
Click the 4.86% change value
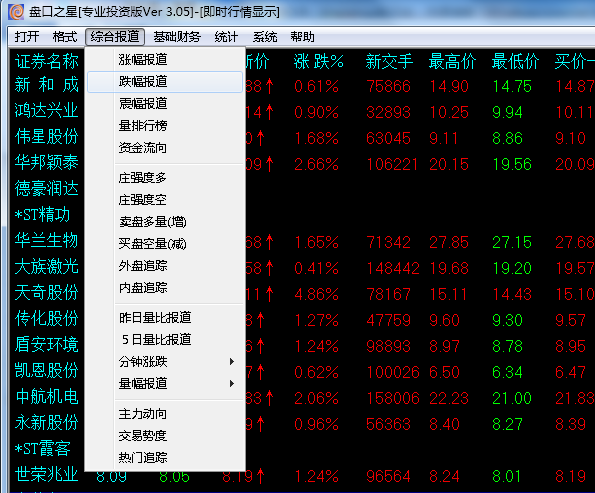click(316, 295)
